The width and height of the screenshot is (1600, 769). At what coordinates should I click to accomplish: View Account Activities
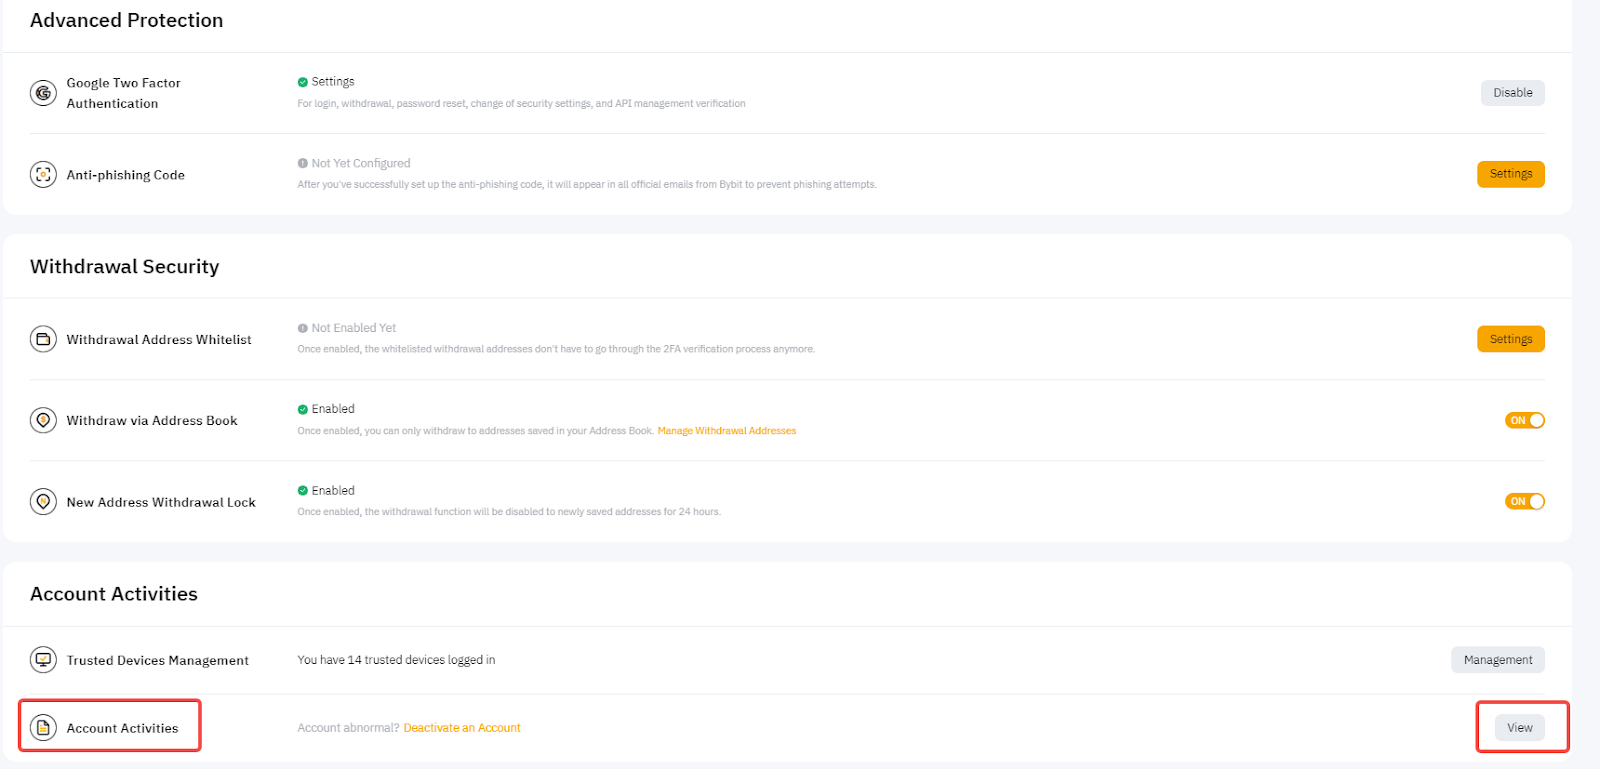click(x=1519, y=728)
